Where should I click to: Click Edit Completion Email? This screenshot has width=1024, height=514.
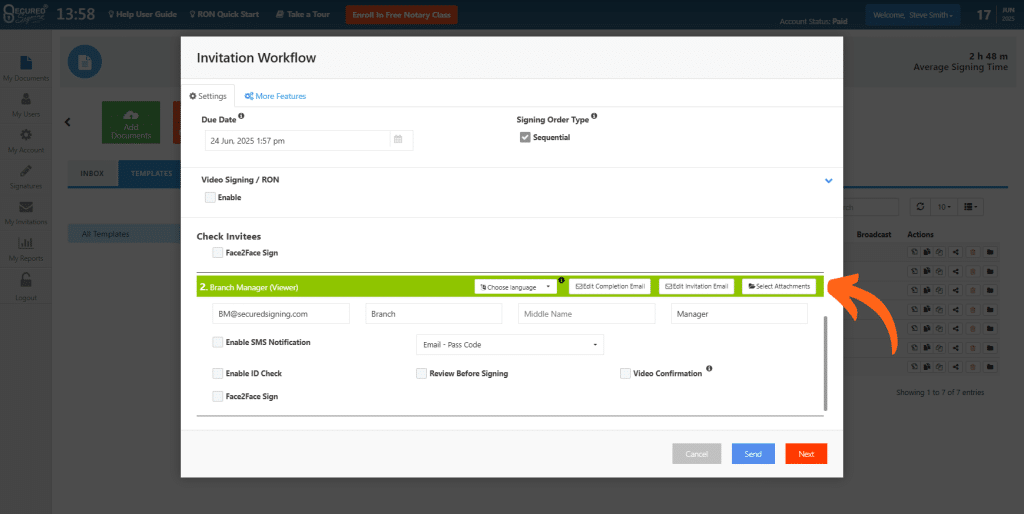(x=609, y=286)
